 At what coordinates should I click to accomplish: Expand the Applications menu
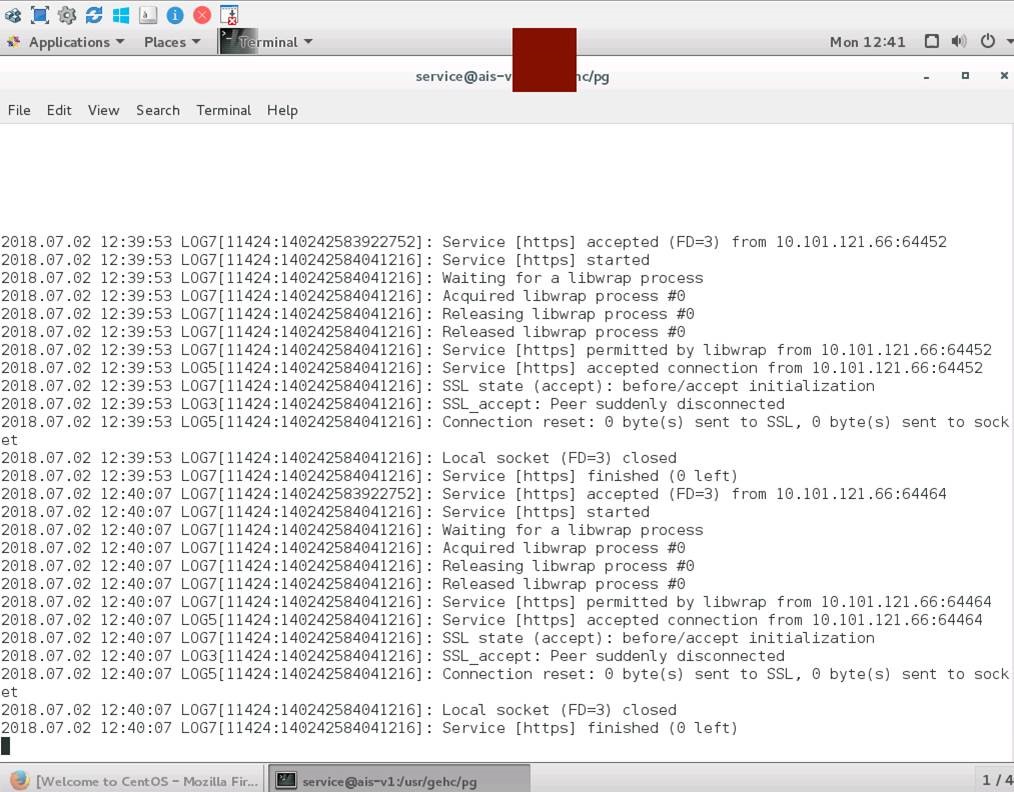click(67, 42)
